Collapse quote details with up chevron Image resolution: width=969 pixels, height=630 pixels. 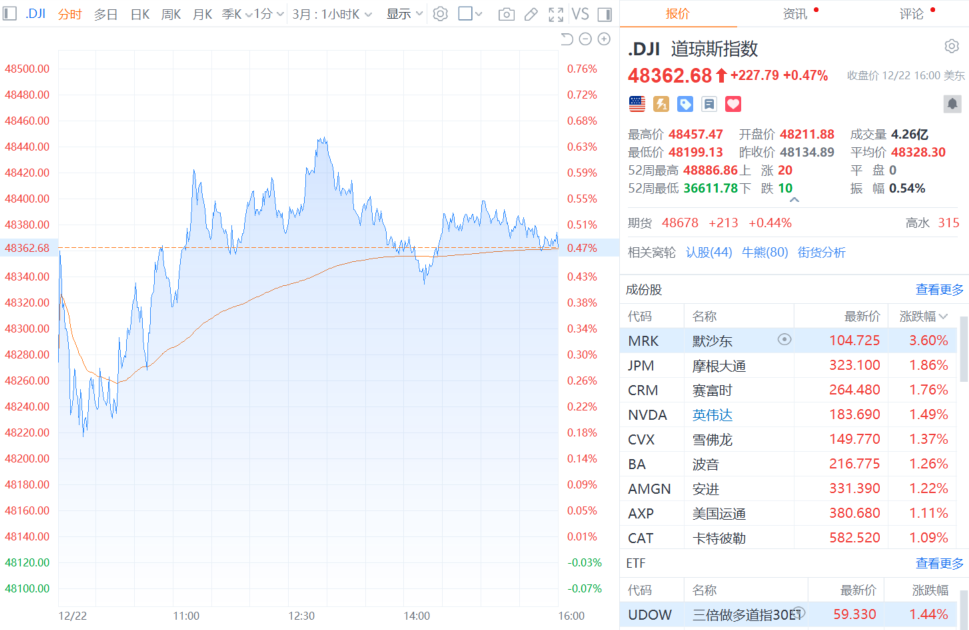[x=794, y=200]
